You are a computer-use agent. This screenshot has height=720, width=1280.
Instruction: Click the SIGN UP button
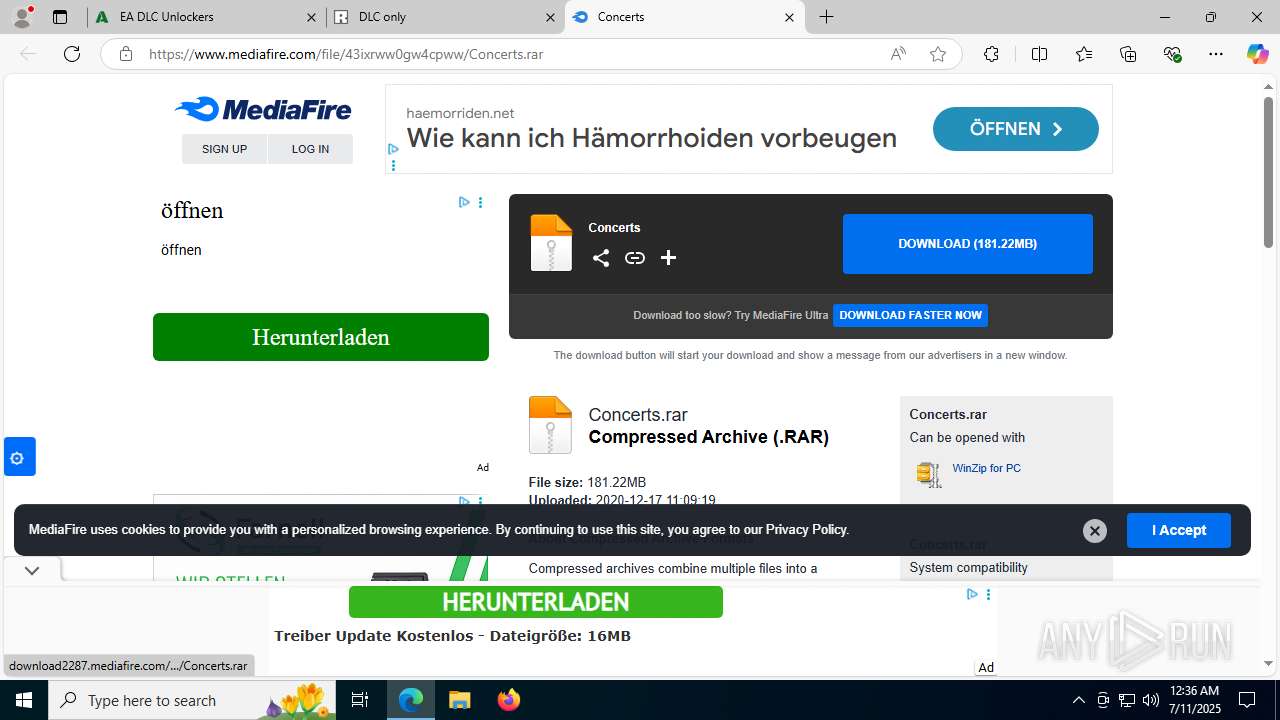[x=224, y=149]
